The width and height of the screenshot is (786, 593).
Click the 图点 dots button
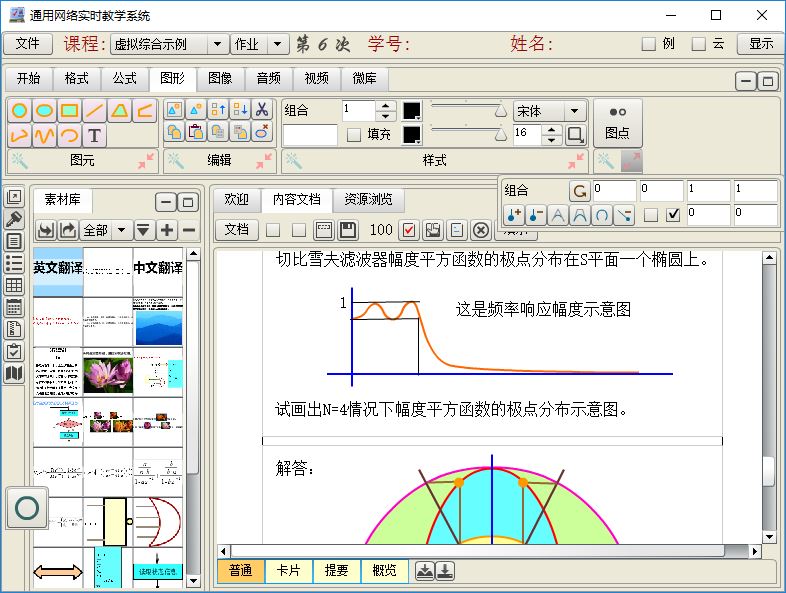coord(618,123)
